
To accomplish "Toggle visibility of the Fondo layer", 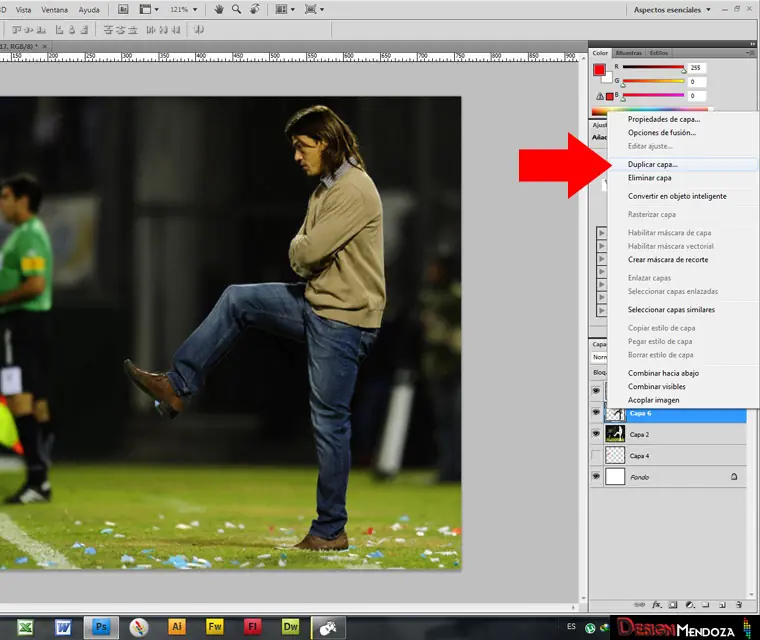I will (x=597, y=477).
